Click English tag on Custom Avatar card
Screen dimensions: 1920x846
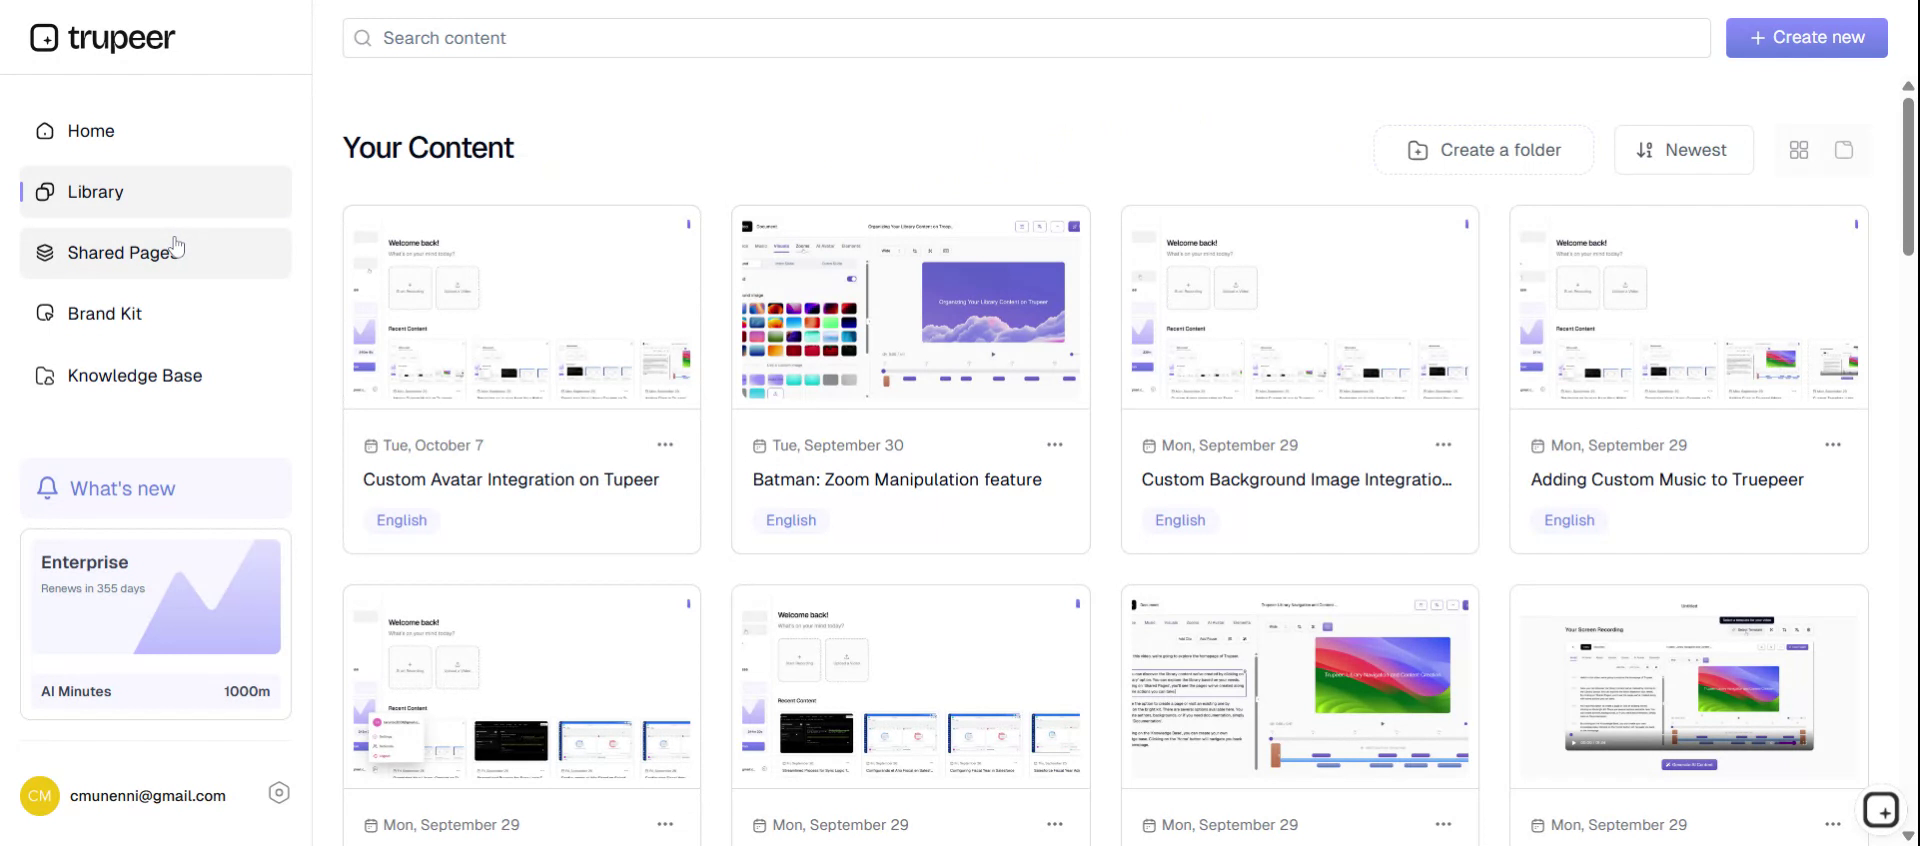point(402,520)
